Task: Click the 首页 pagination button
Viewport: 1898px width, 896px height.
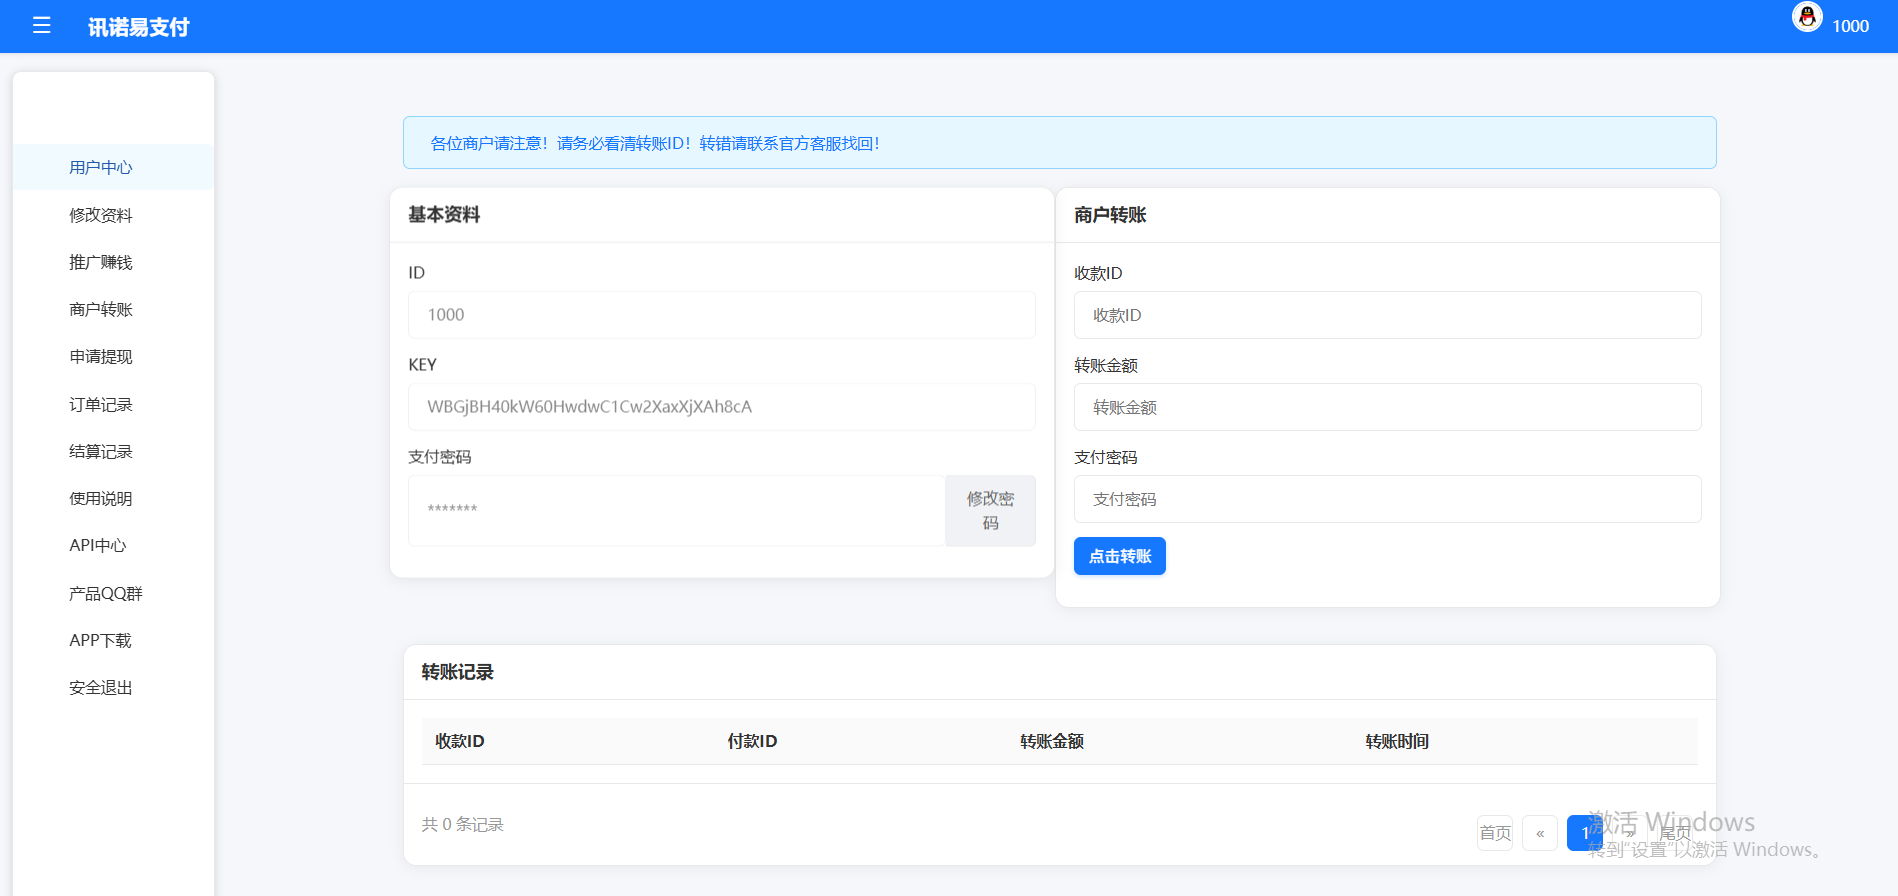Action: tap(1495, 833)
